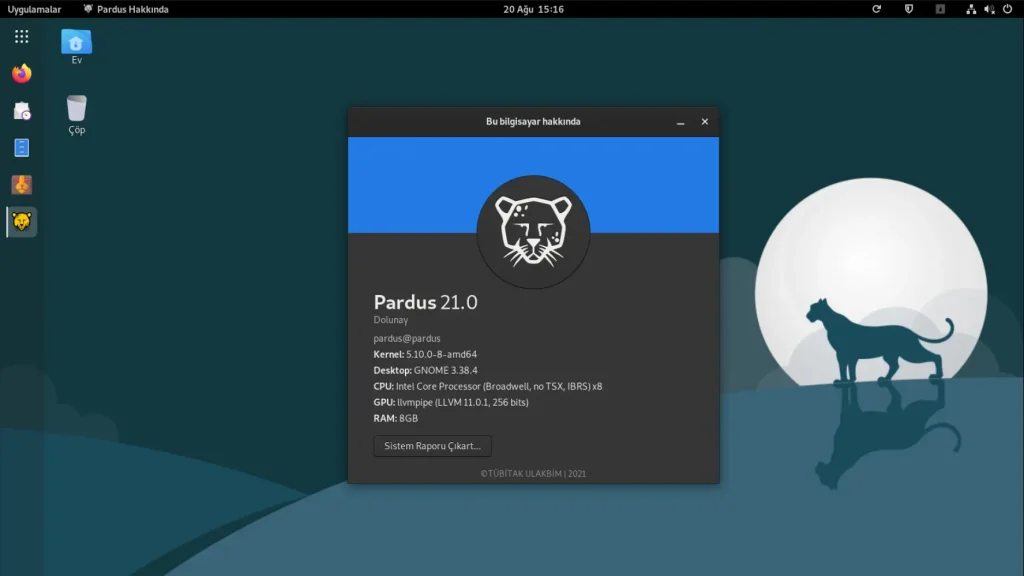The height and width of the screenshot is (576, 1024).
Task: Open the Ev home folder on the desktop
Action: pyautogui.click(x=76, y=46)
